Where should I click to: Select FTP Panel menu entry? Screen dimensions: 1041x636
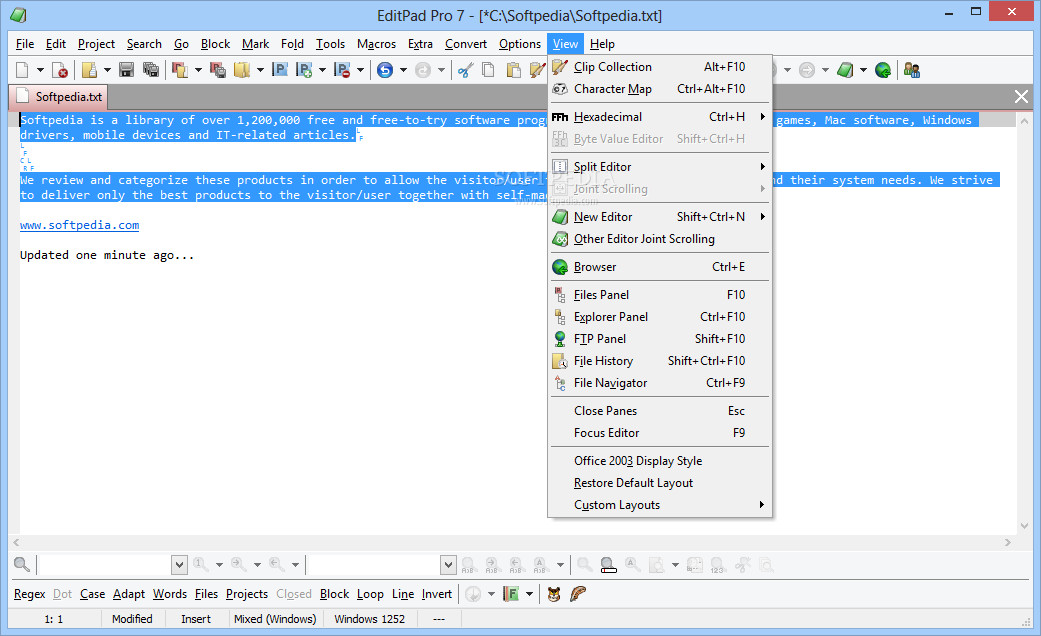(660, 339)
